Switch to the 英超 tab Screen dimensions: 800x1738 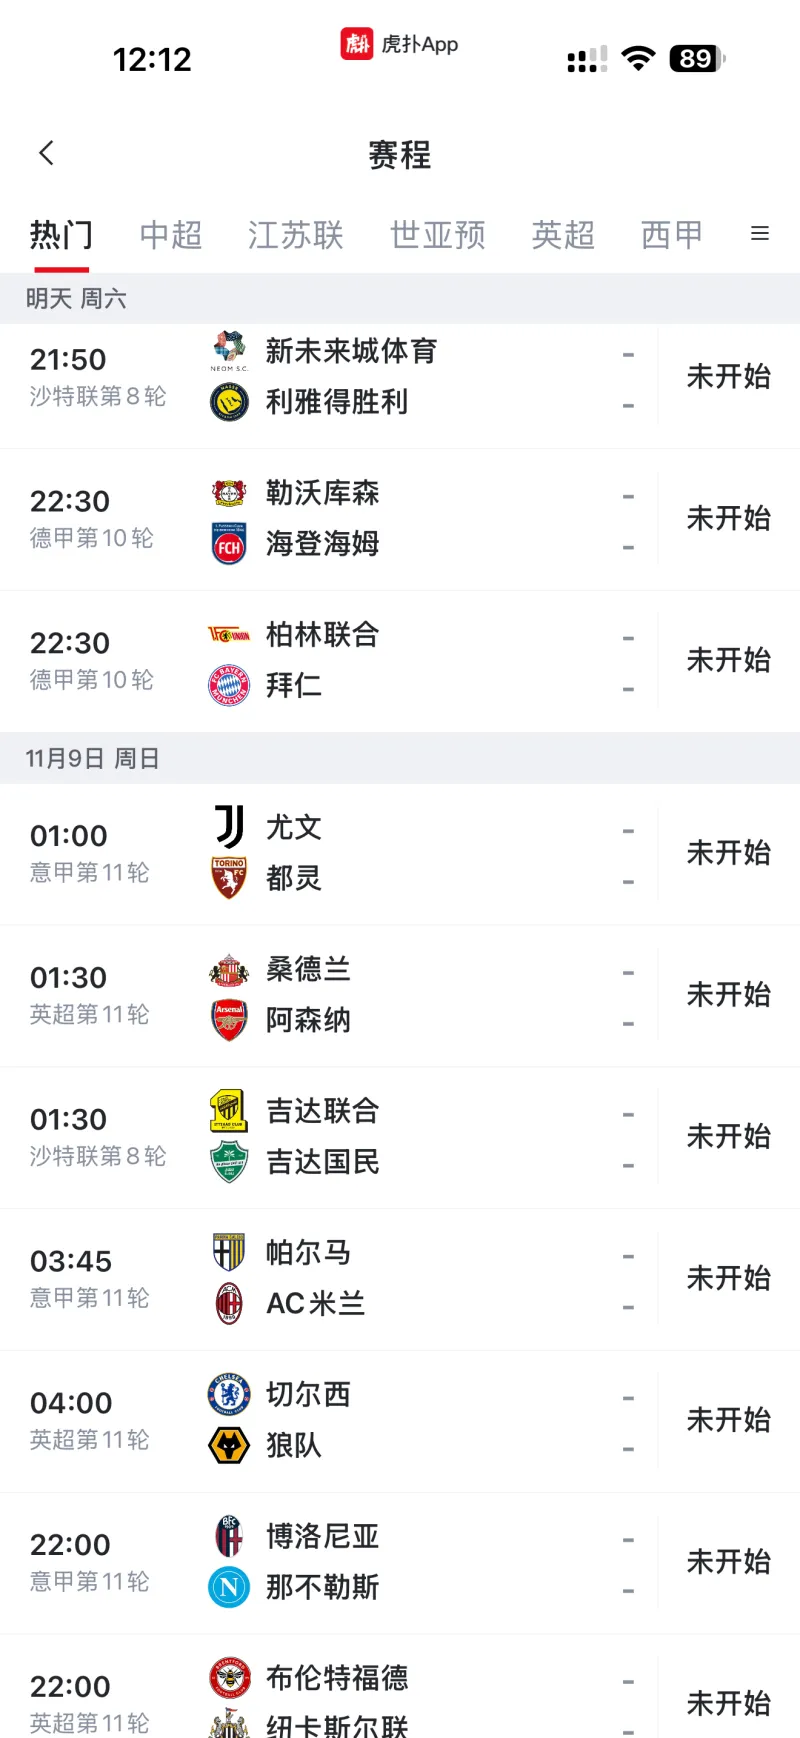(563, 235)
